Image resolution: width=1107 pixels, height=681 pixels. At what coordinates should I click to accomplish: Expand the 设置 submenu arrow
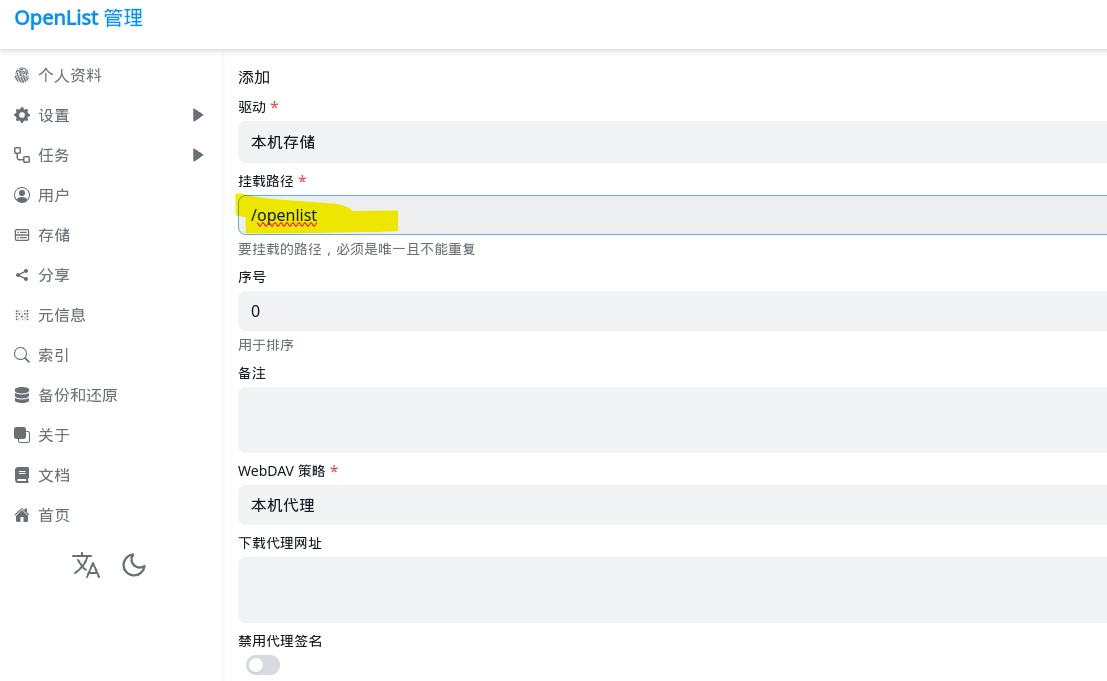click(198, 115)
